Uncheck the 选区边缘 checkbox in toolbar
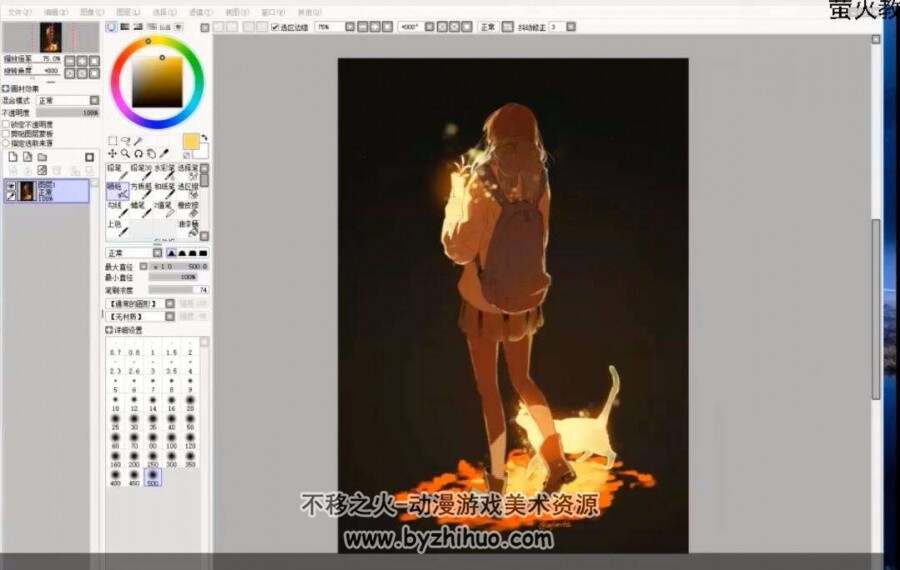Image resolution: width=900 pixels, height=570 pixels. (275, 27)
